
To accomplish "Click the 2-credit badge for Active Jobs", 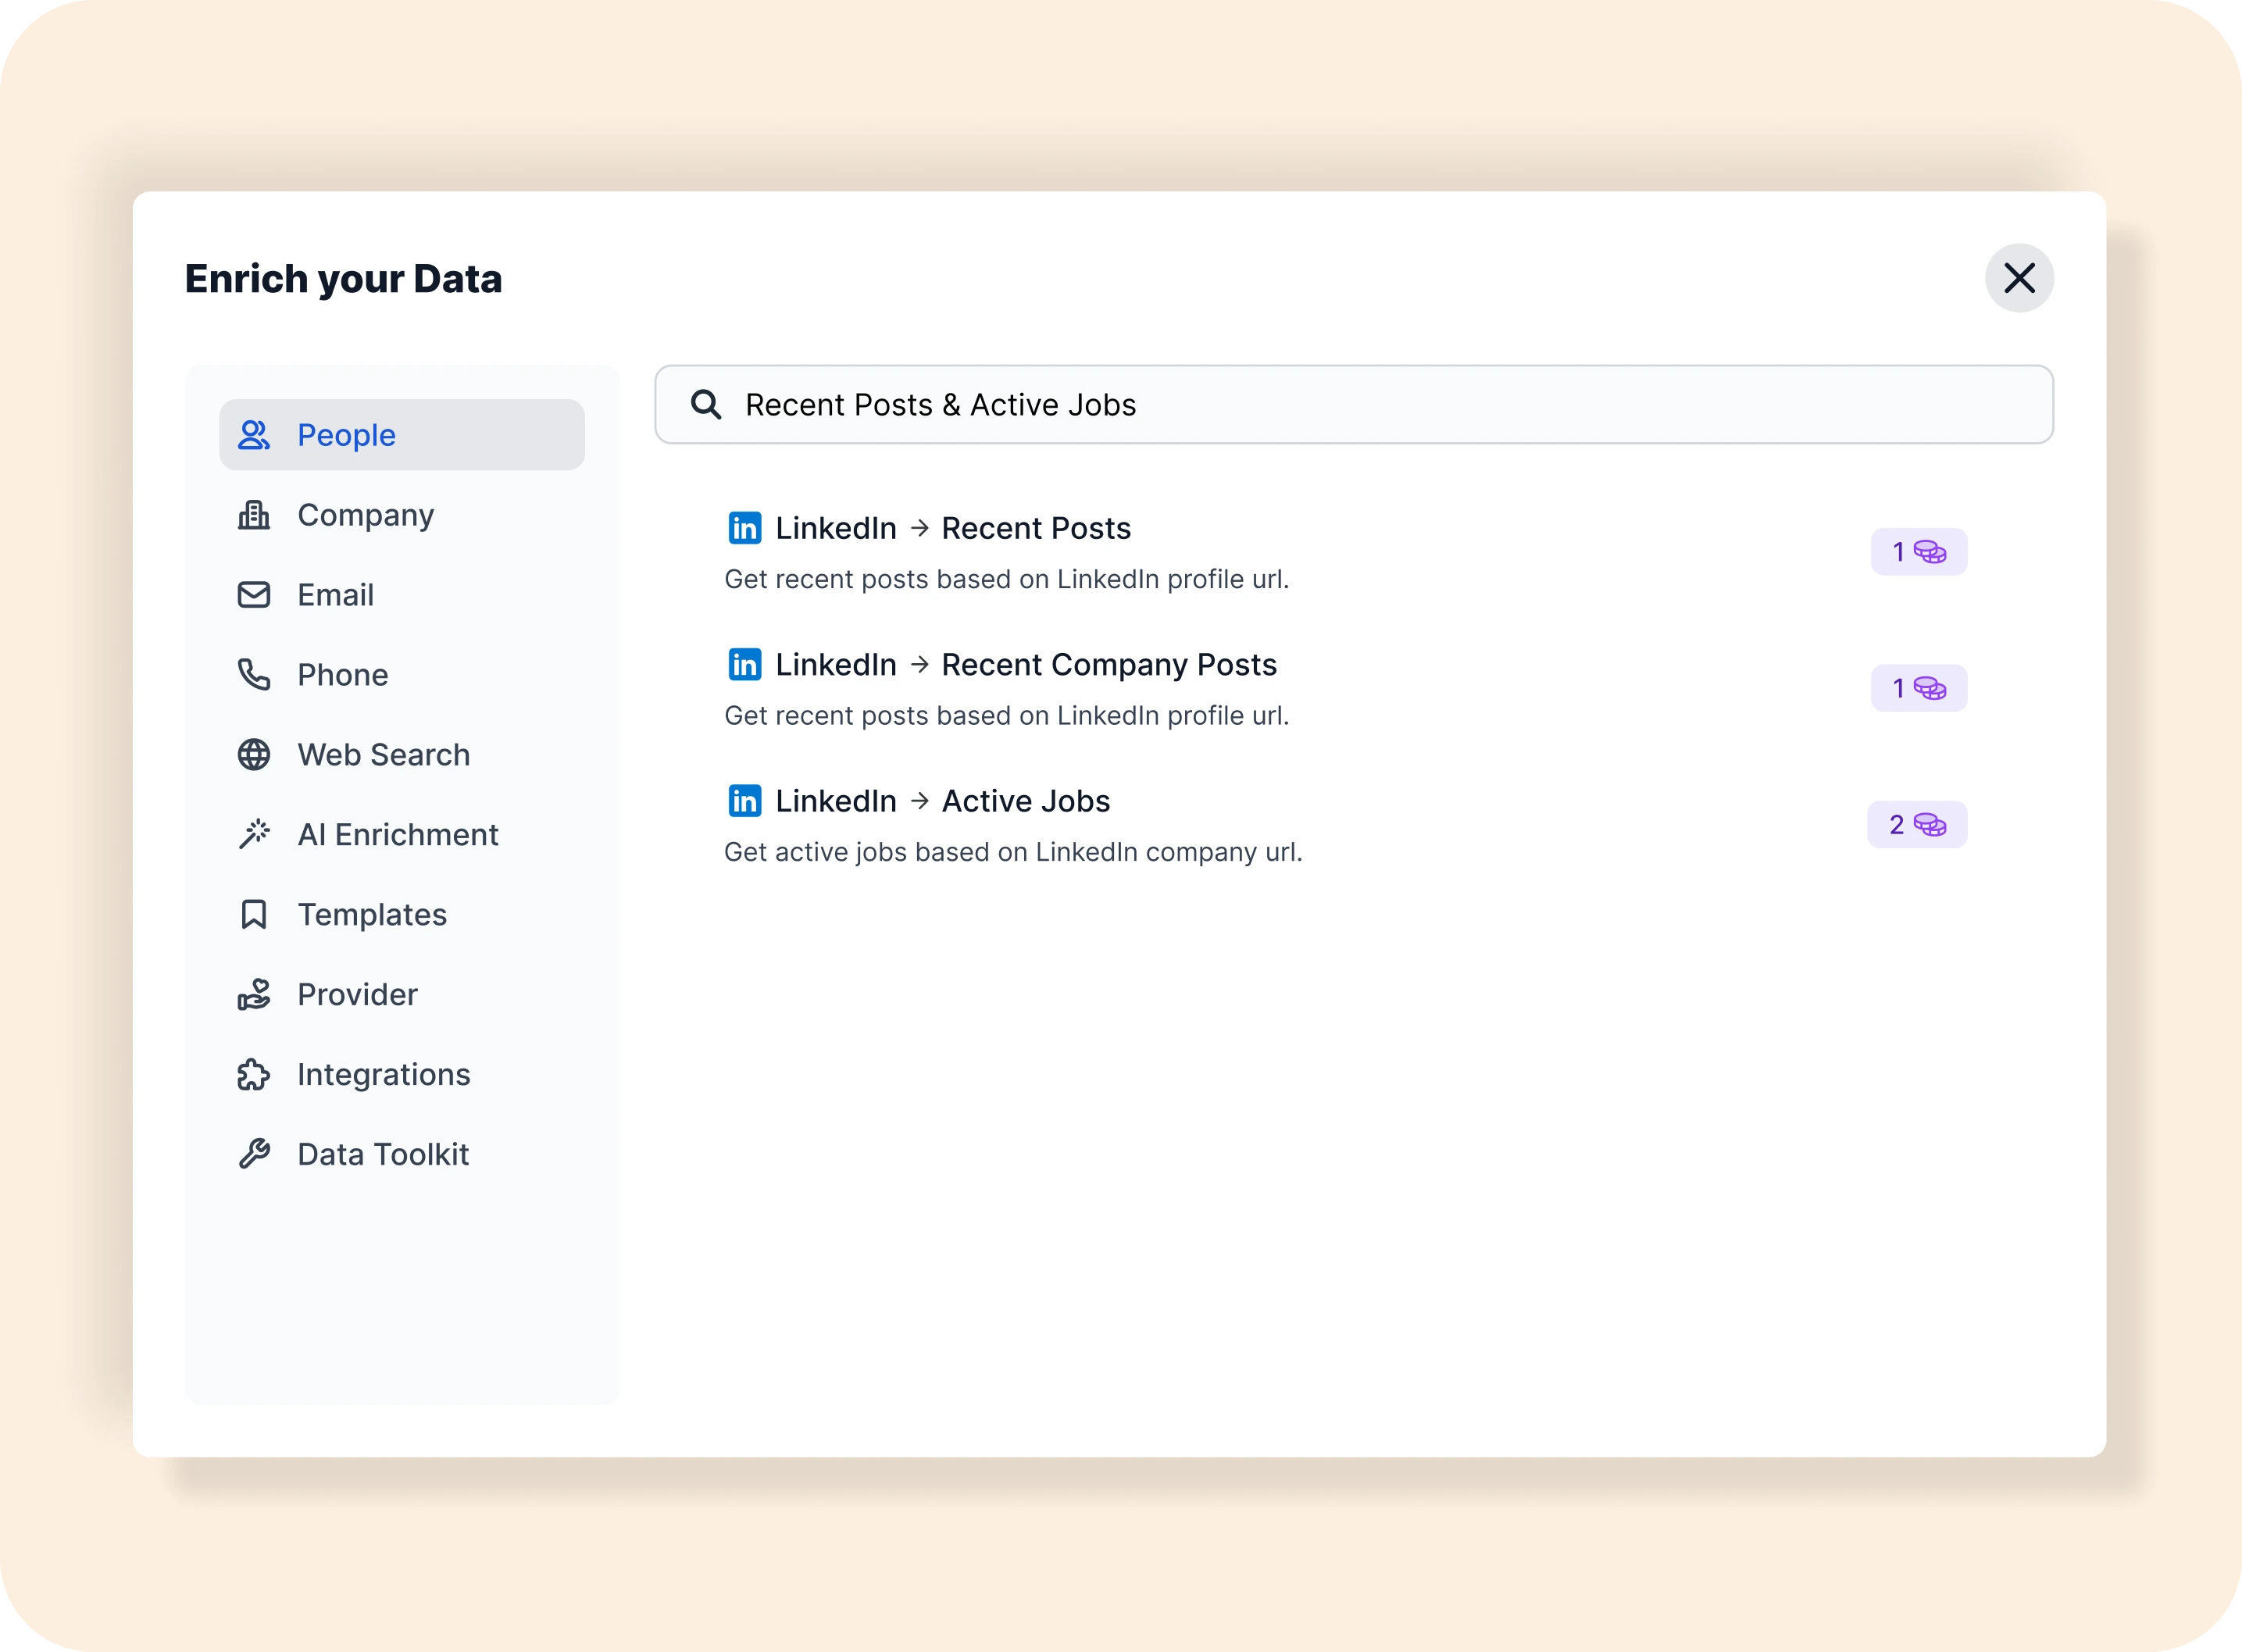I will point(1917,825).
